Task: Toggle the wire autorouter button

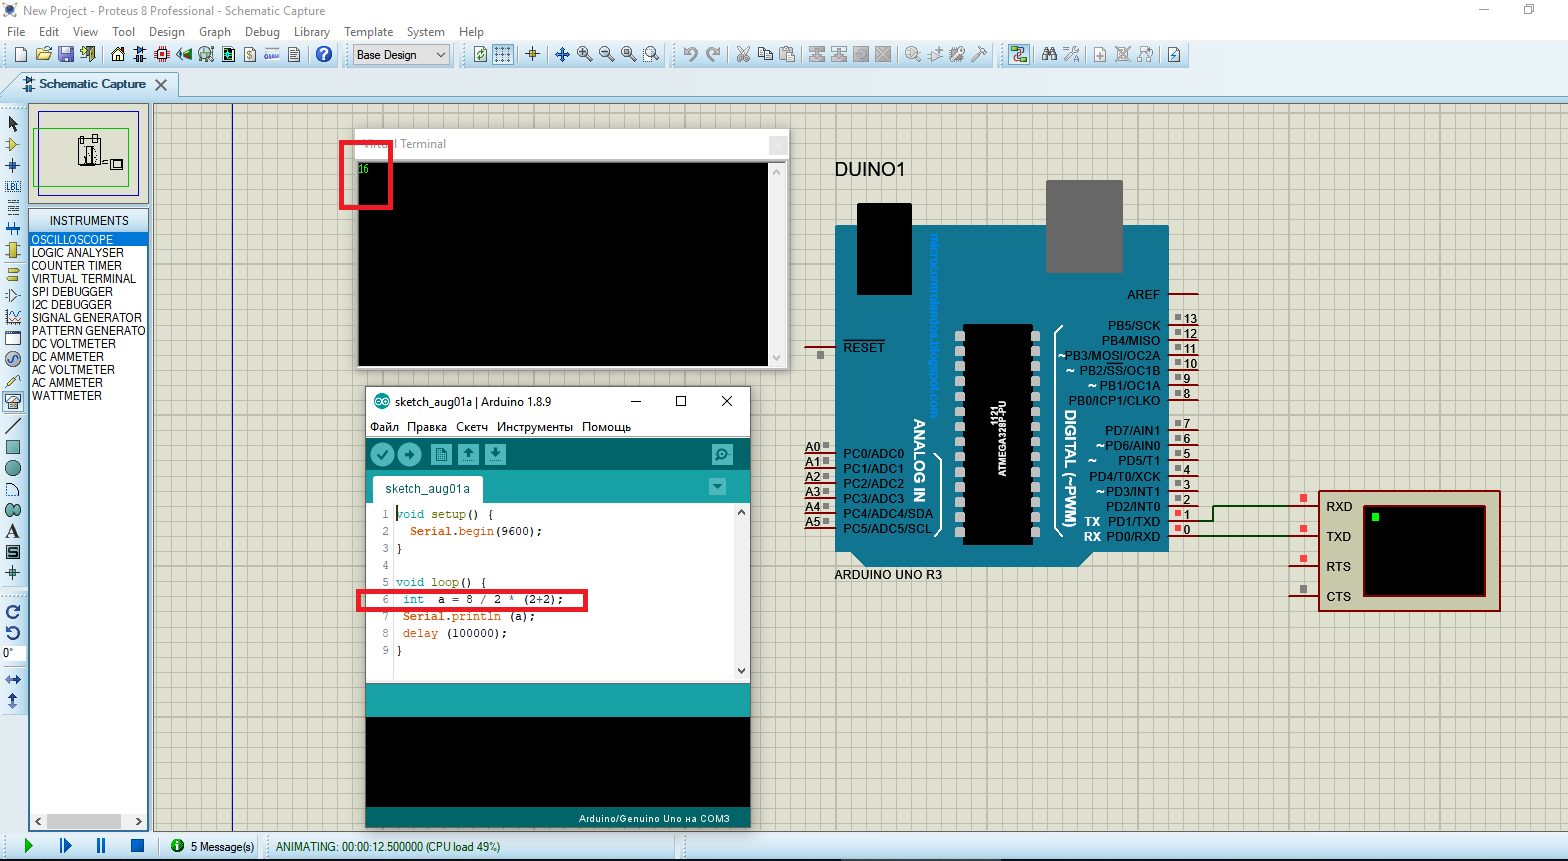Action: 1018,54
